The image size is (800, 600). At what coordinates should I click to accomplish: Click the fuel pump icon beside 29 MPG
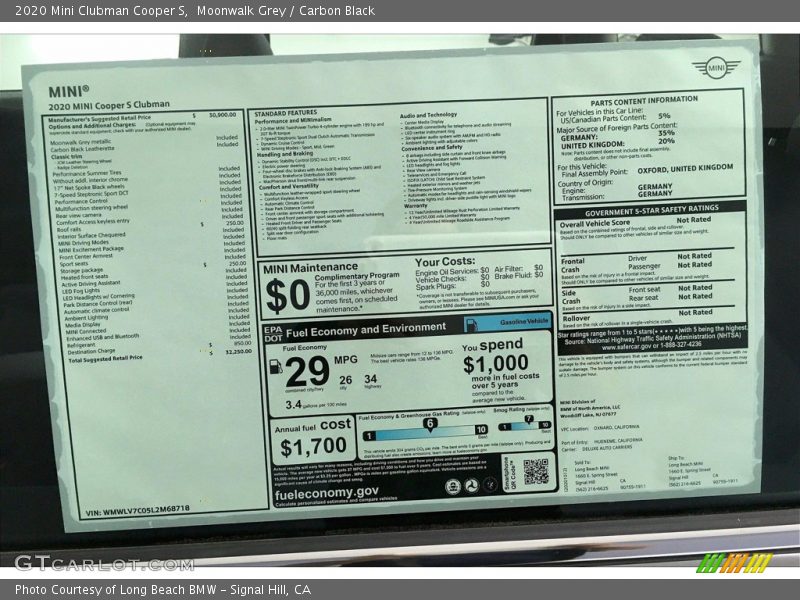coord(276,366)
